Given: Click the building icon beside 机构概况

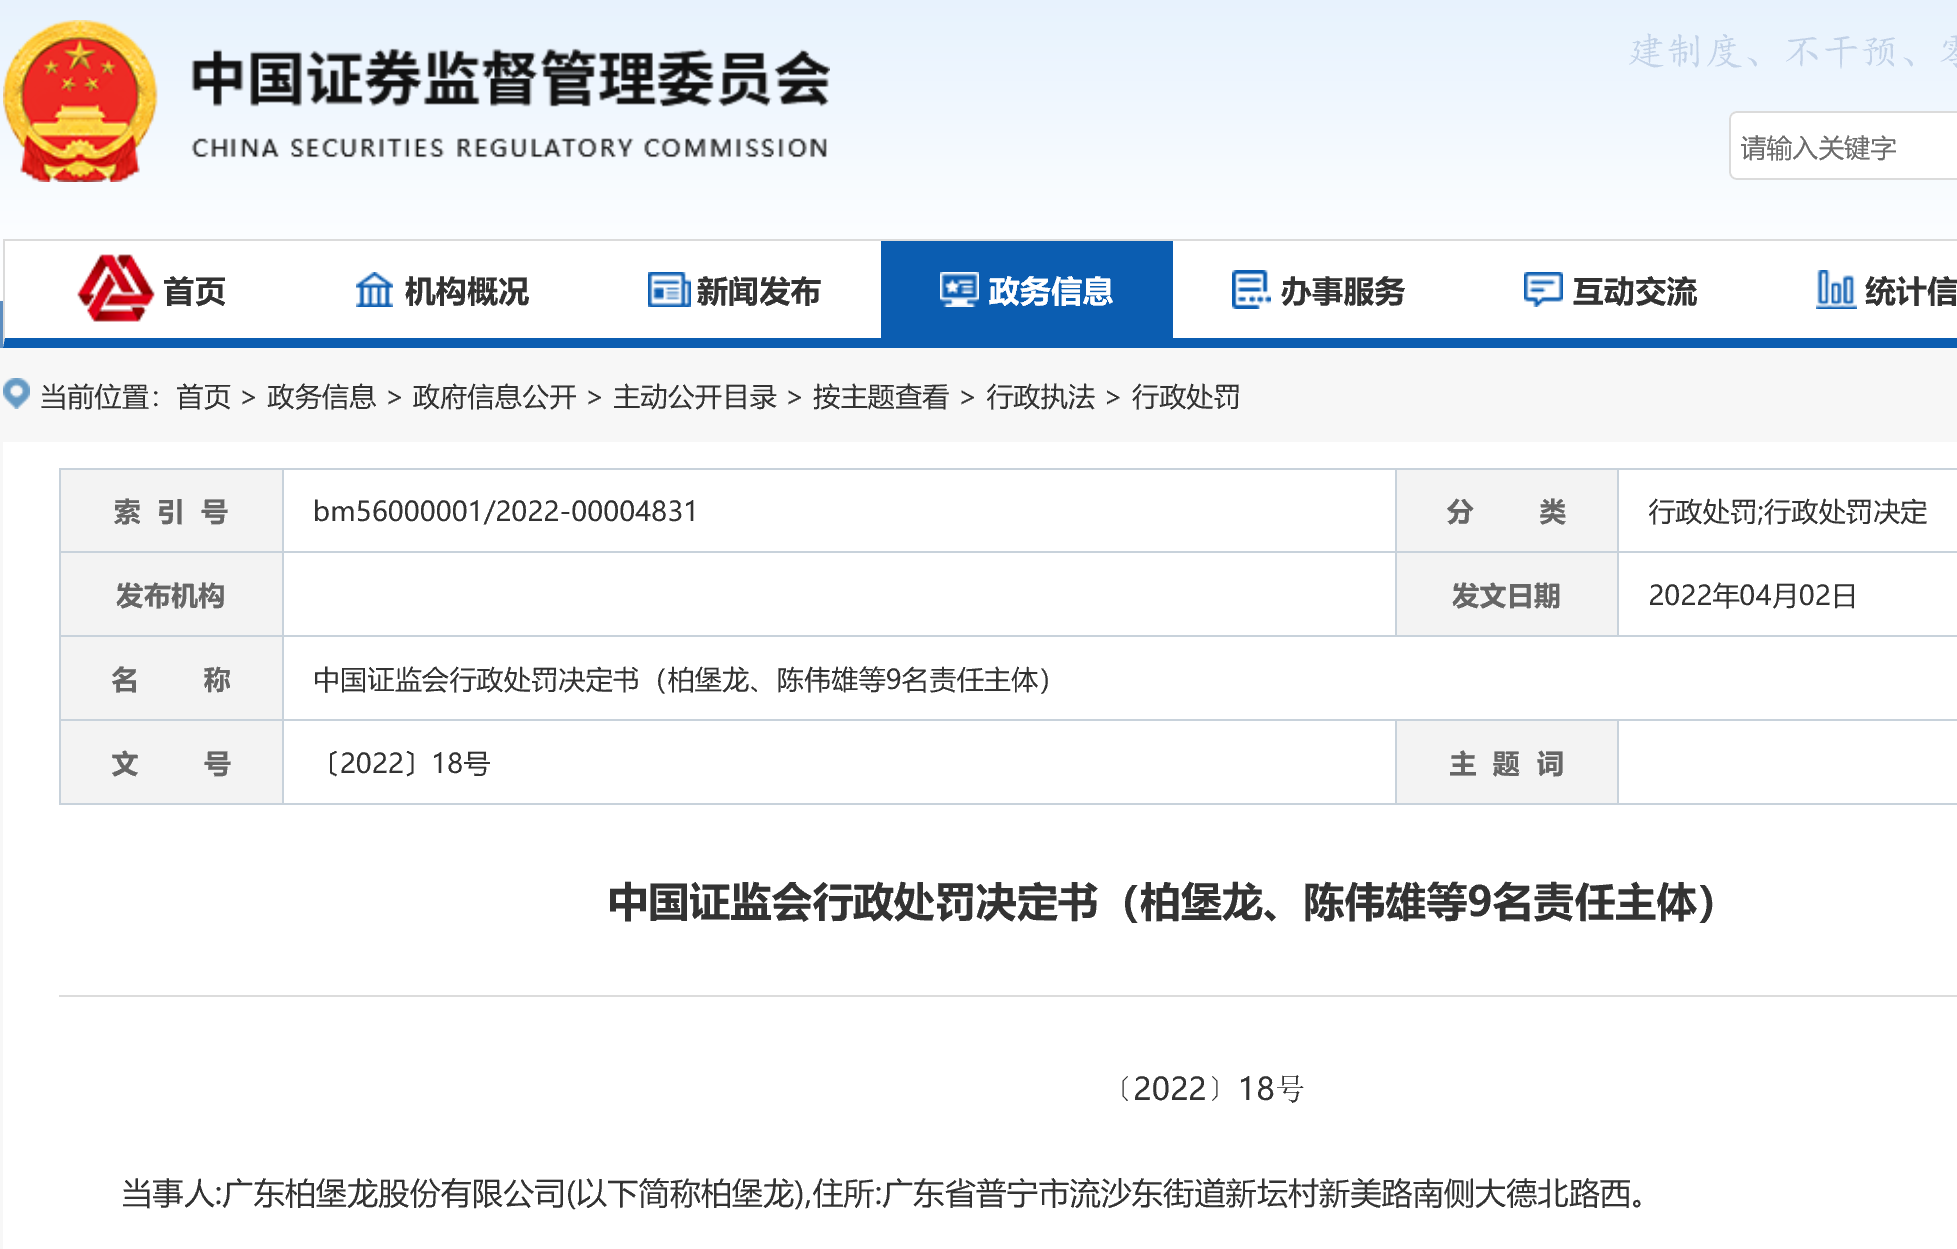Looking at the screenshot, I should point(374,290).
